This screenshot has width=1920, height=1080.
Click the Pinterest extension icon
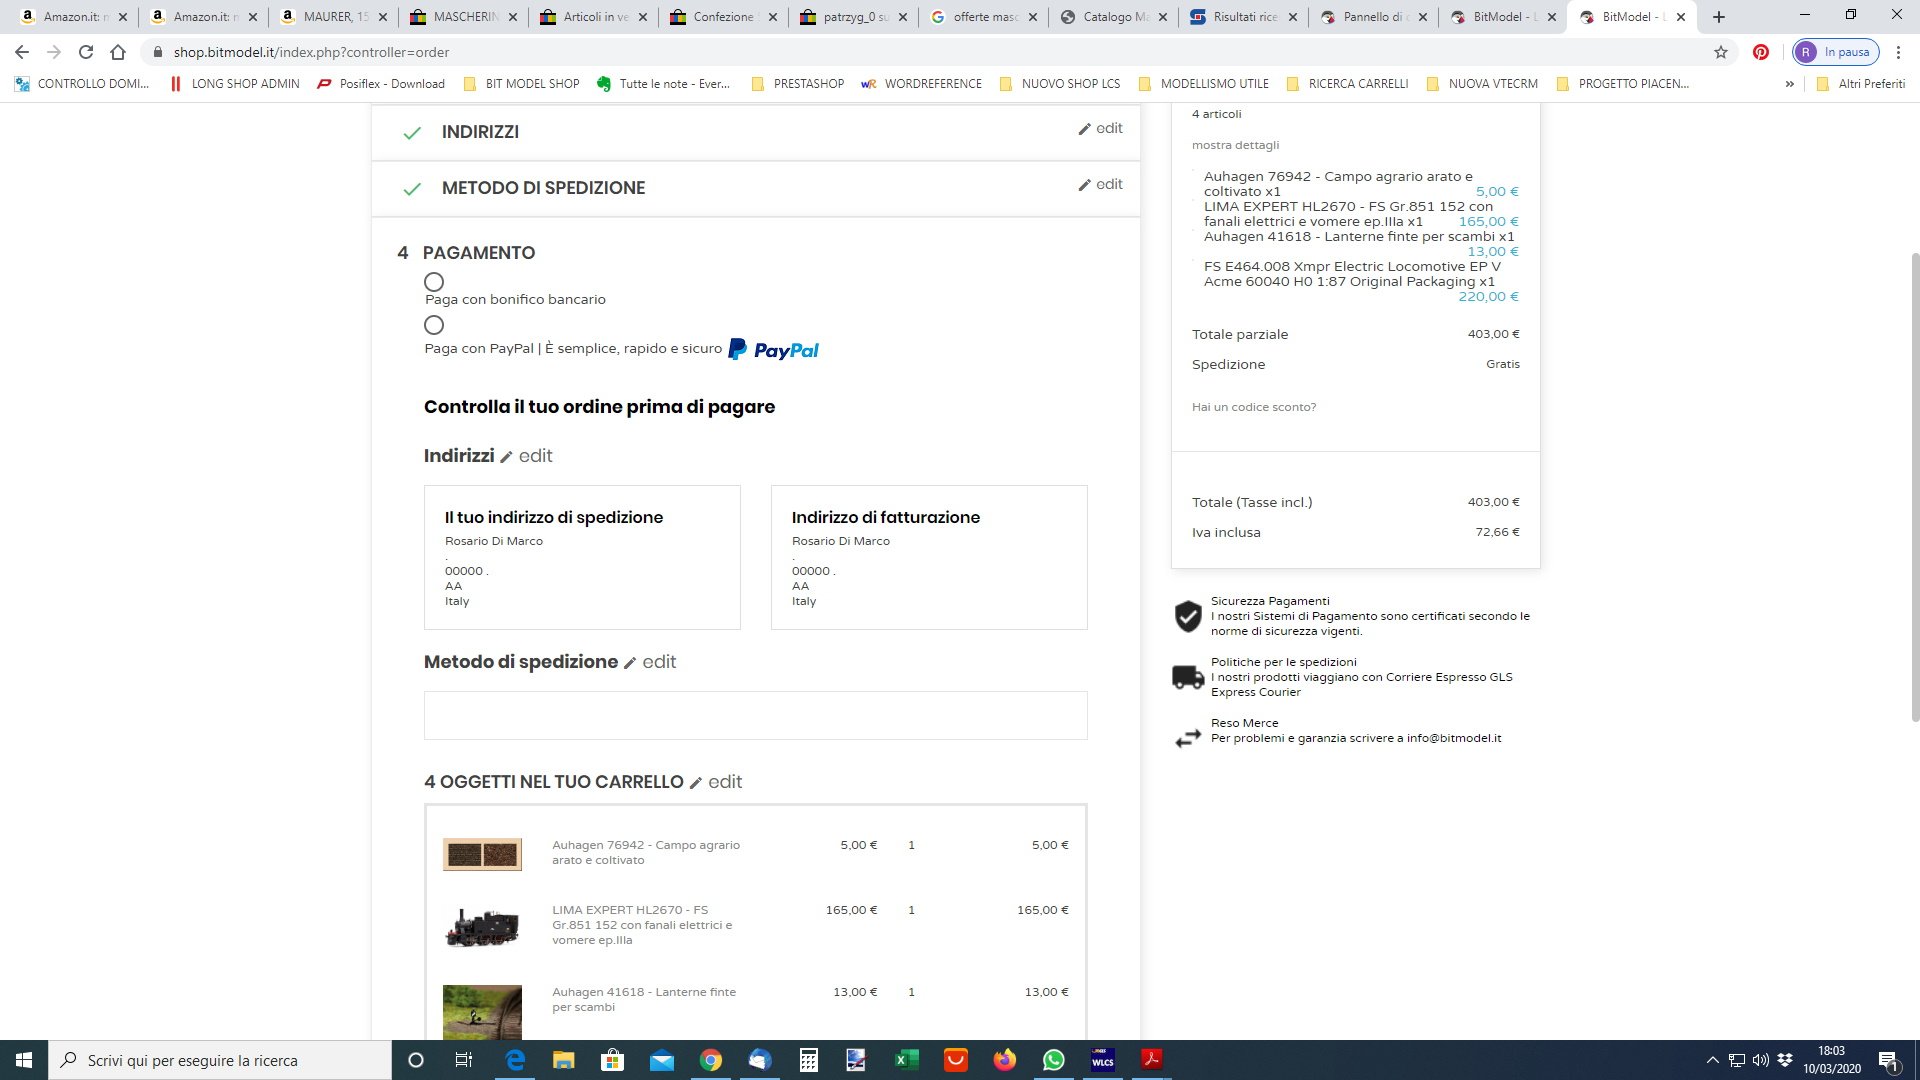coord(1761,52)
